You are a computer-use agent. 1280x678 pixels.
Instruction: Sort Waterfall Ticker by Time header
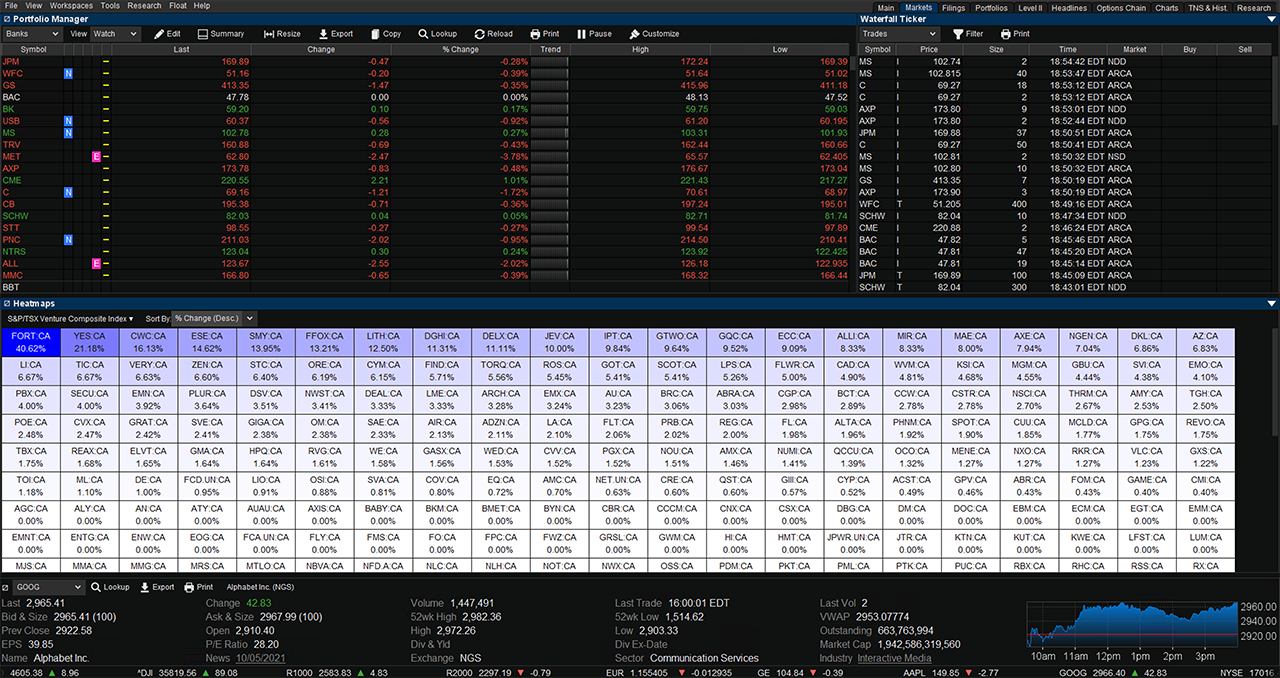click(1068, 49)
